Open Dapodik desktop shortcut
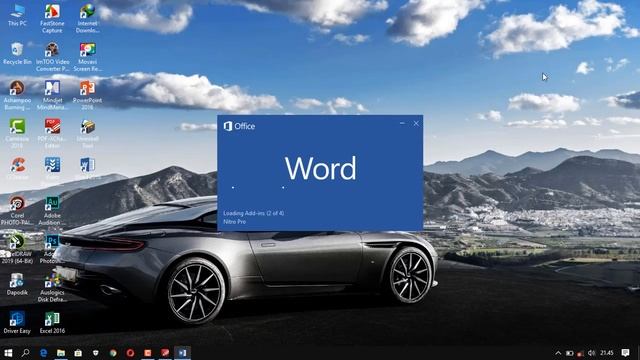The height and width of the screenshot is (360, 640). click(17, 284)
